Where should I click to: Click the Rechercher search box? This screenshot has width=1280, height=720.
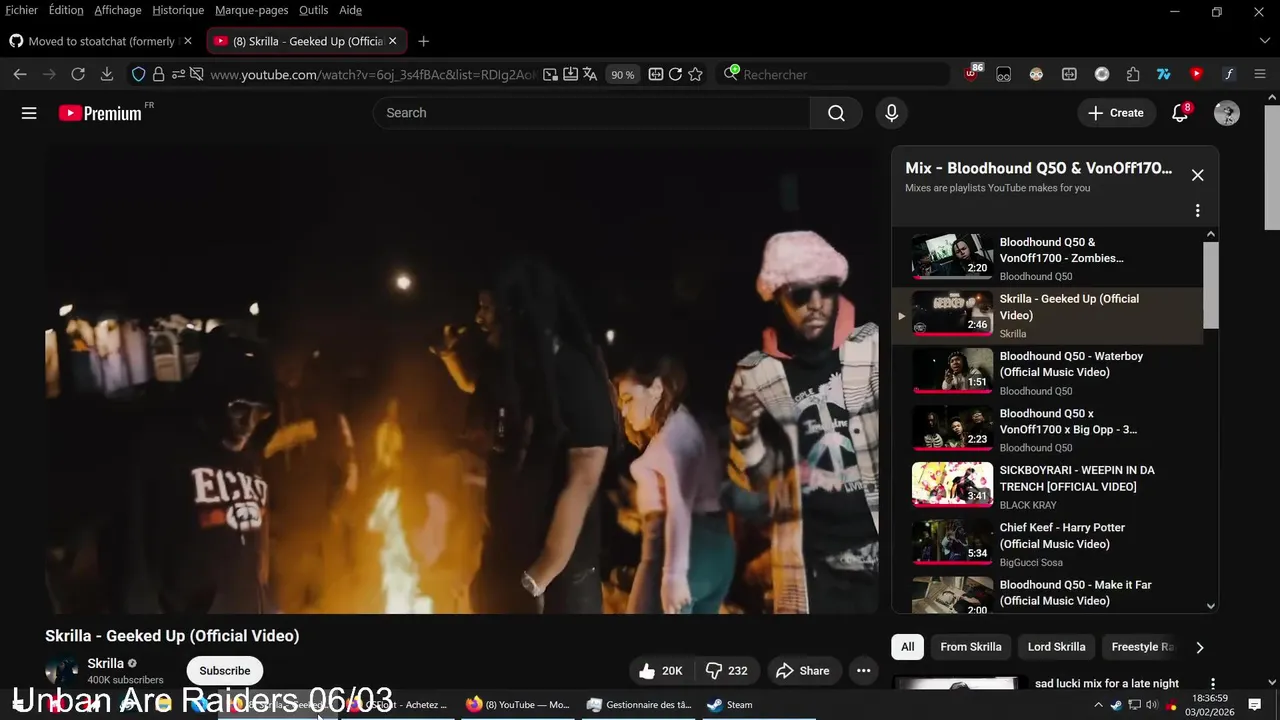pos(833,74)
